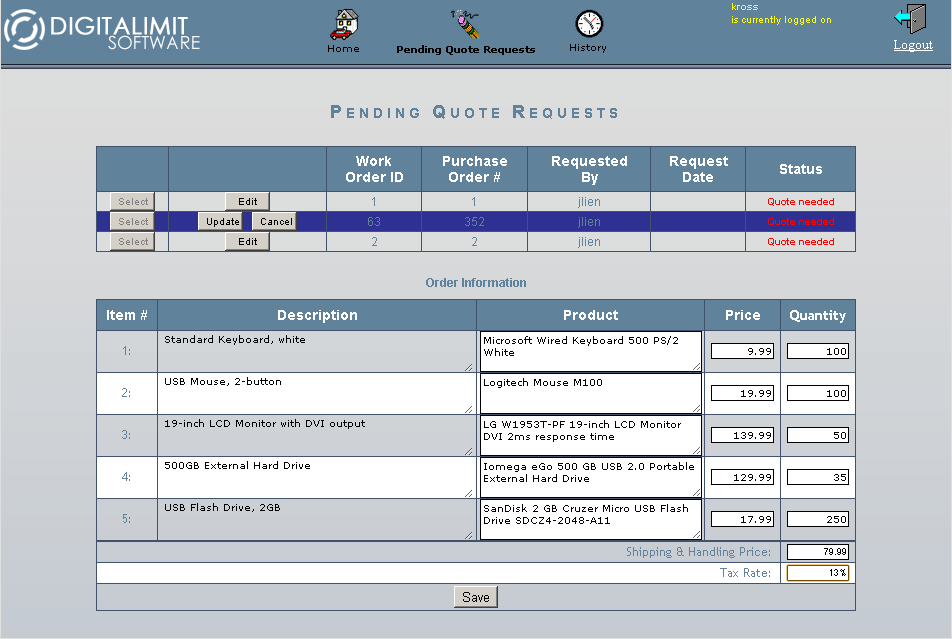
Task: Click the Purchase Order # column header
Action: pyautogui.click(x=474, y=169)
